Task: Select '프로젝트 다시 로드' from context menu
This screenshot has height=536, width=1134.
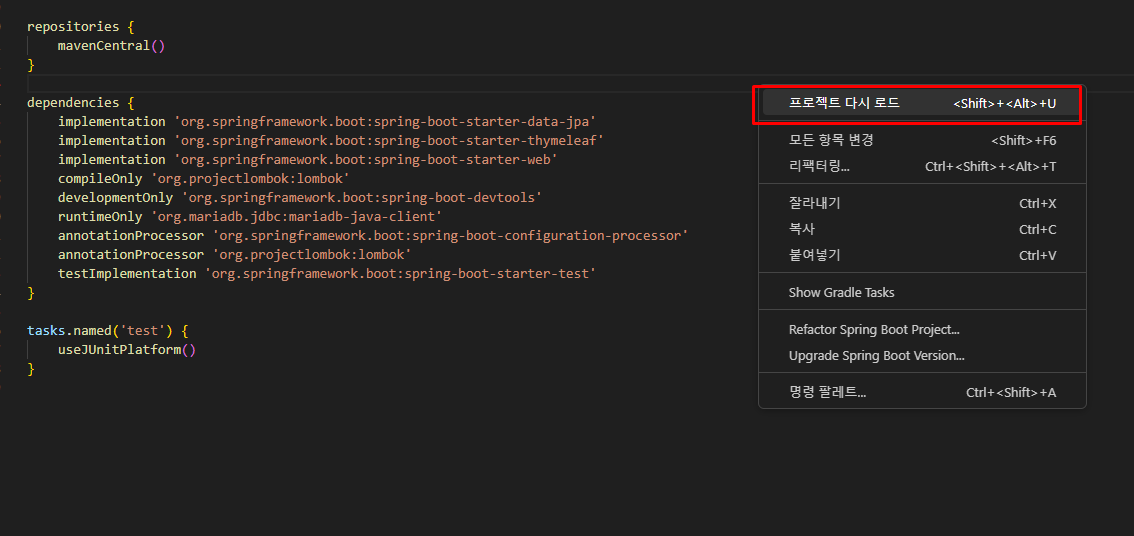Action: (x=922, y=103)
